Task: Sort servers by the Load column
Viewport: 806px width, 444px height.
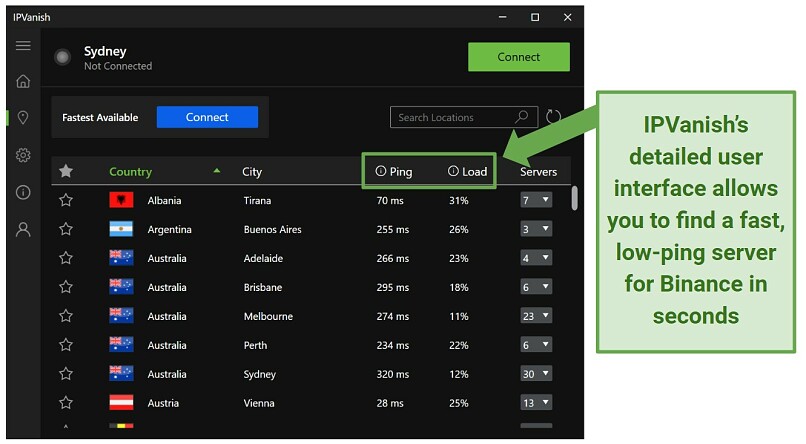Action: pyautogui.click(x=474, y=172)
